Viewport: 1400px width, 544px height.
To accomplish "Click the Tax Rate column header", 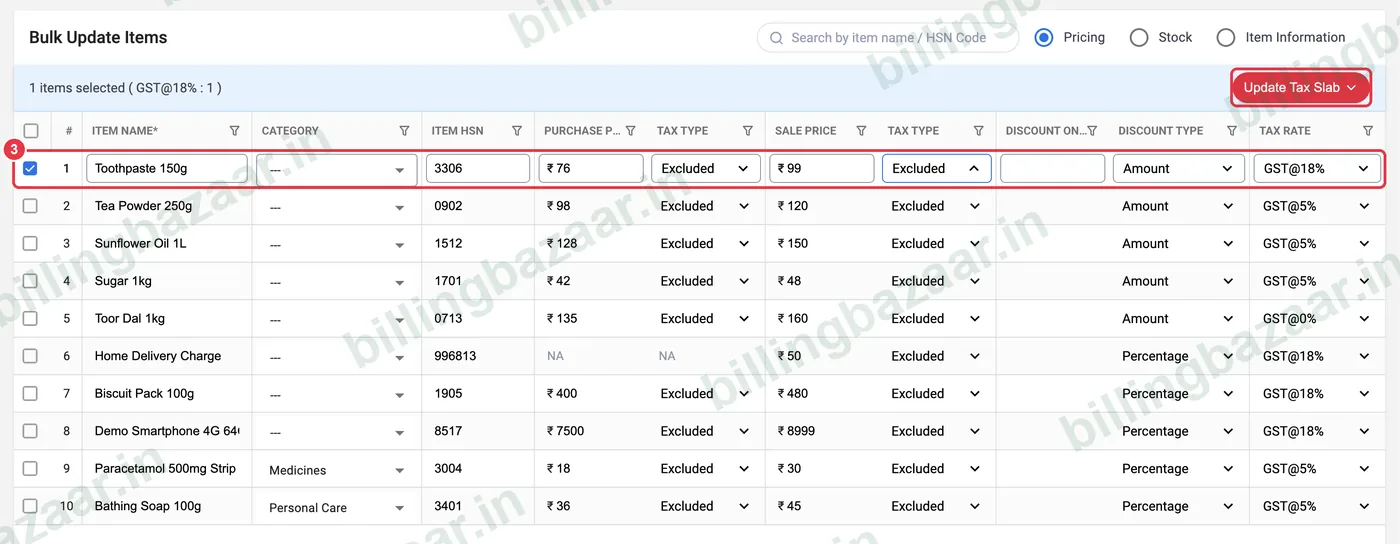I will (x=1285, y=131).
